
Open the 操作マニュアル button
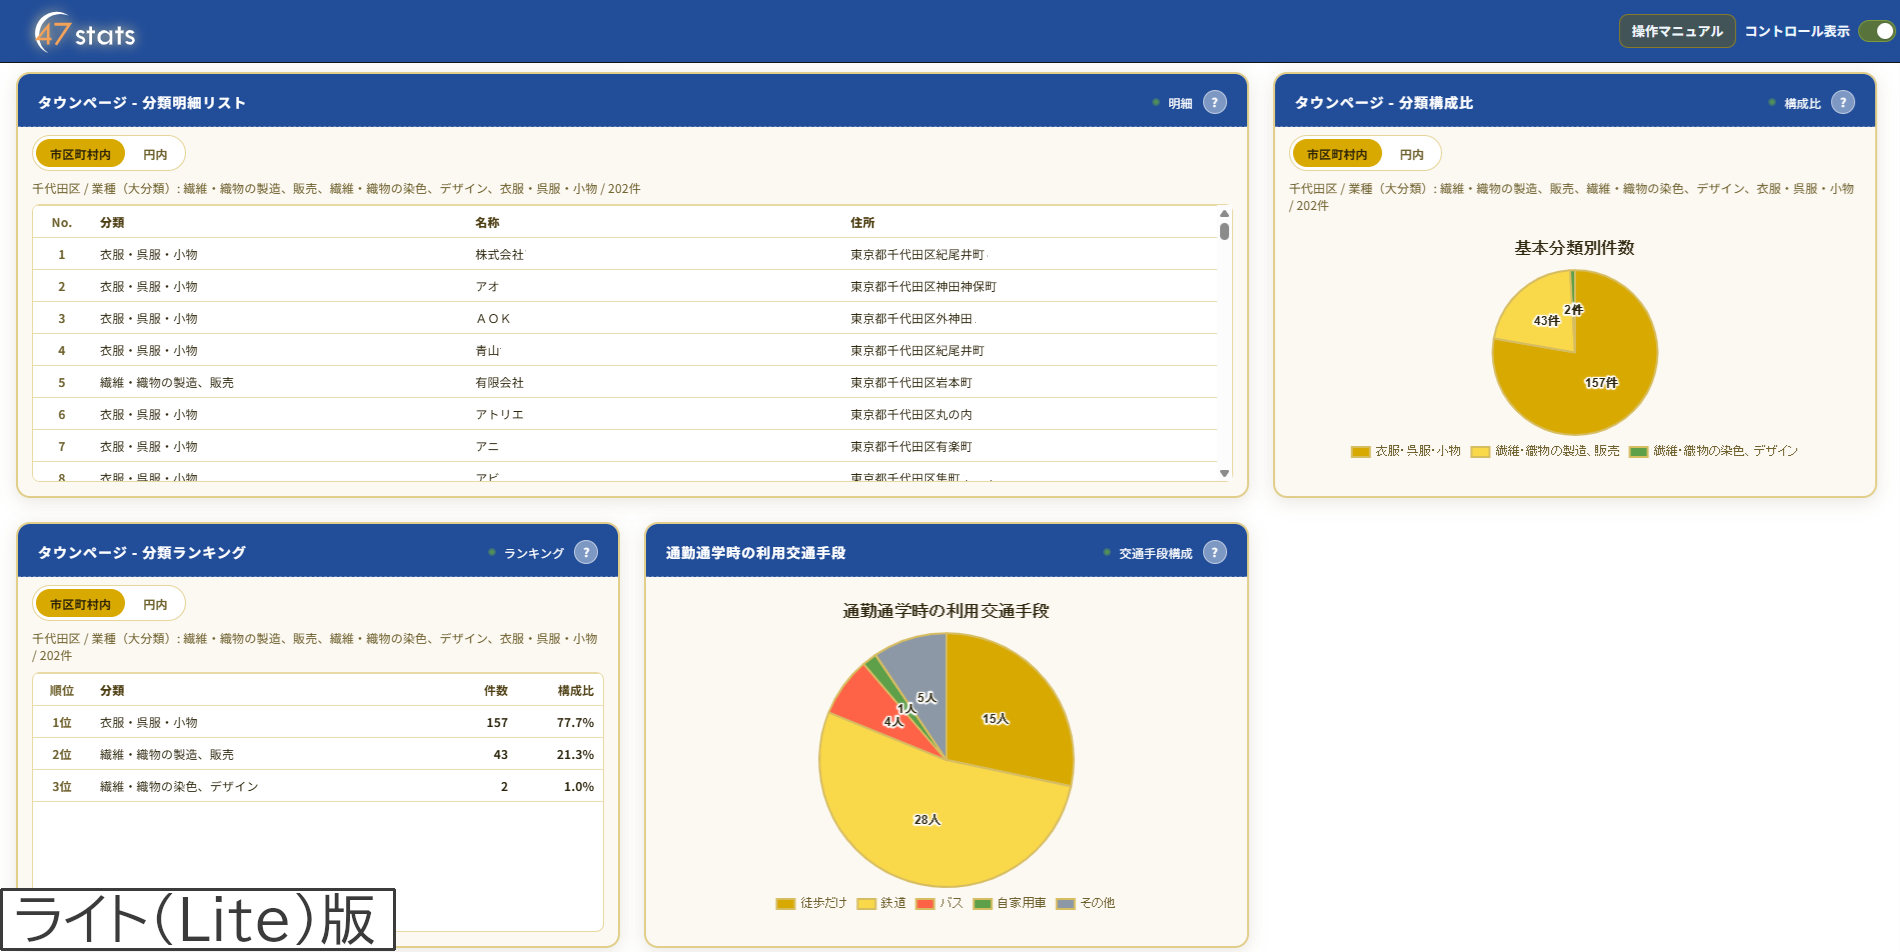point(1677,31)
